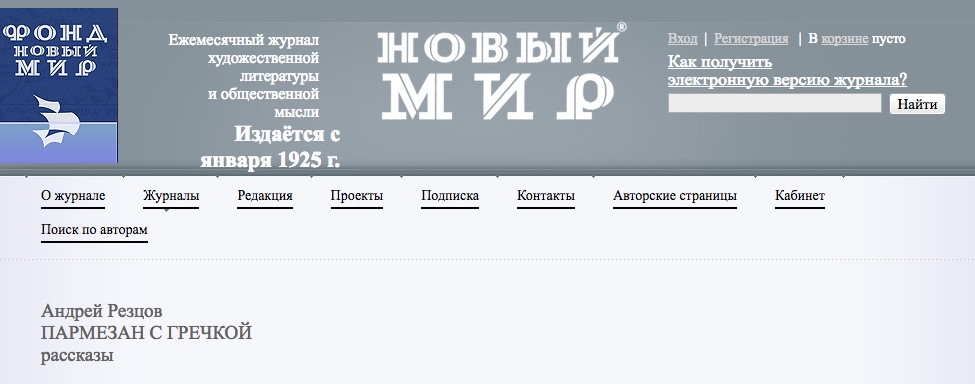This screenshot has width=975, height=384.
Task: Expand the Журналы menu
Action: [171, 196]
